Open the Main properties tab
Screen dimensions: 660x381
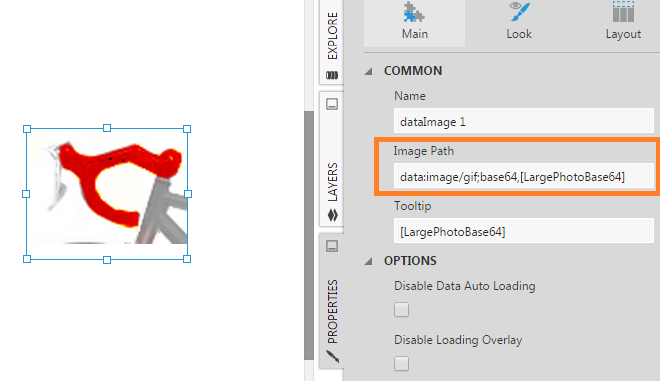tap(415, 22)
